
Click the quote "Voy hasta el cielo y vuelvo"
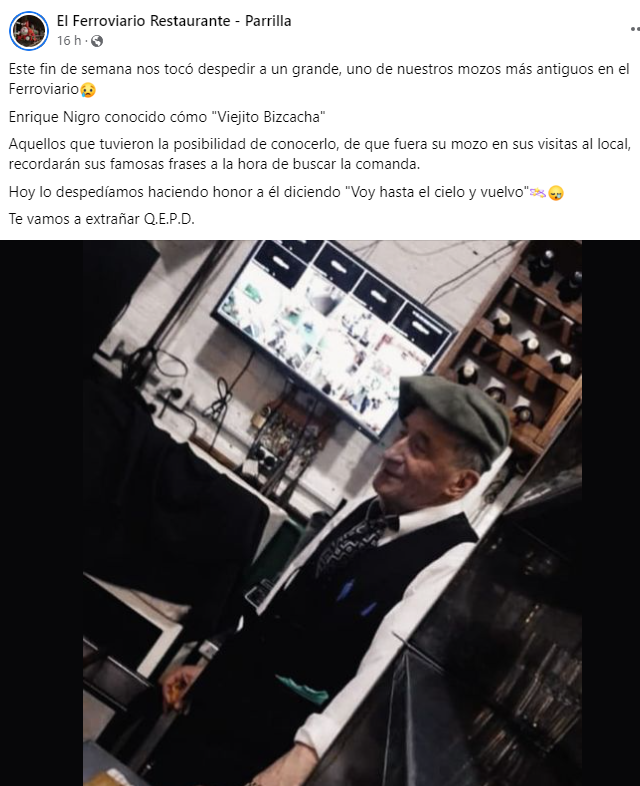(x=437, y=192)
